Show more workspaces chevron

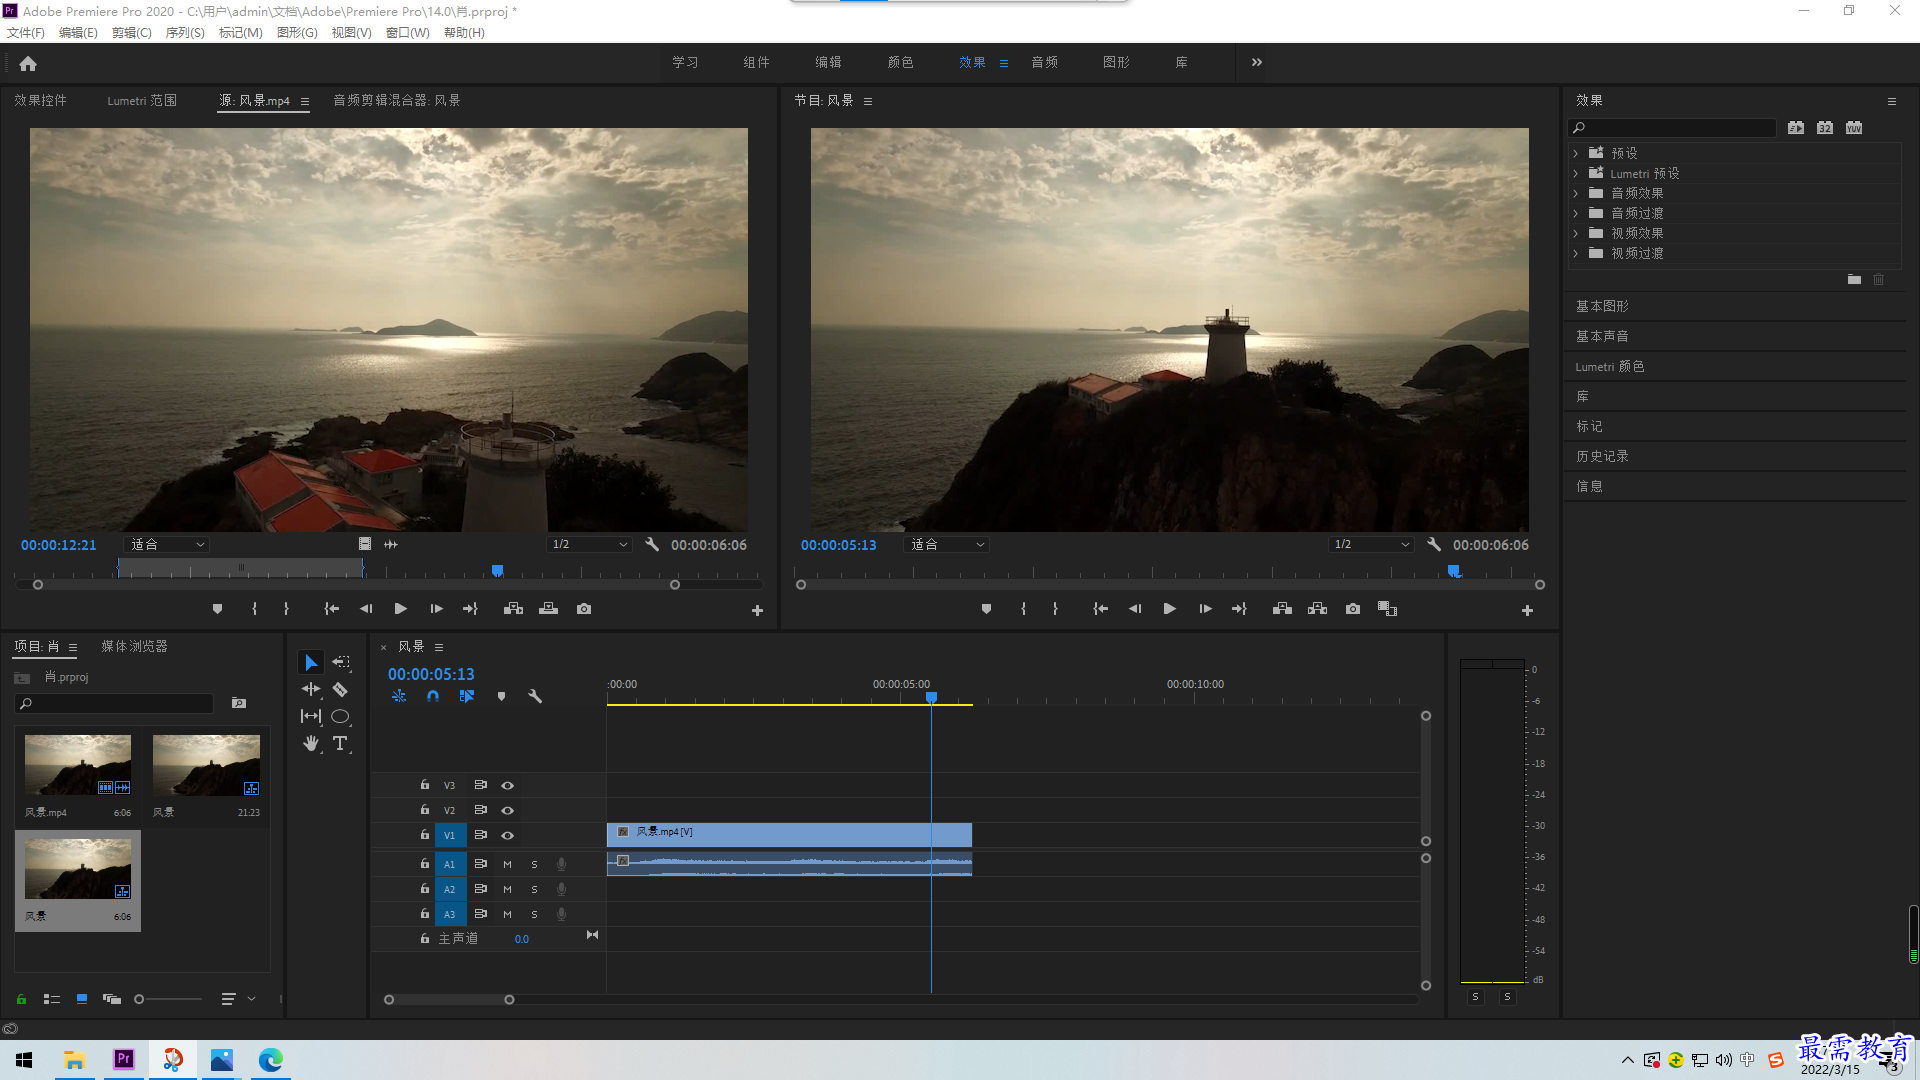[x=1256, y=62]
